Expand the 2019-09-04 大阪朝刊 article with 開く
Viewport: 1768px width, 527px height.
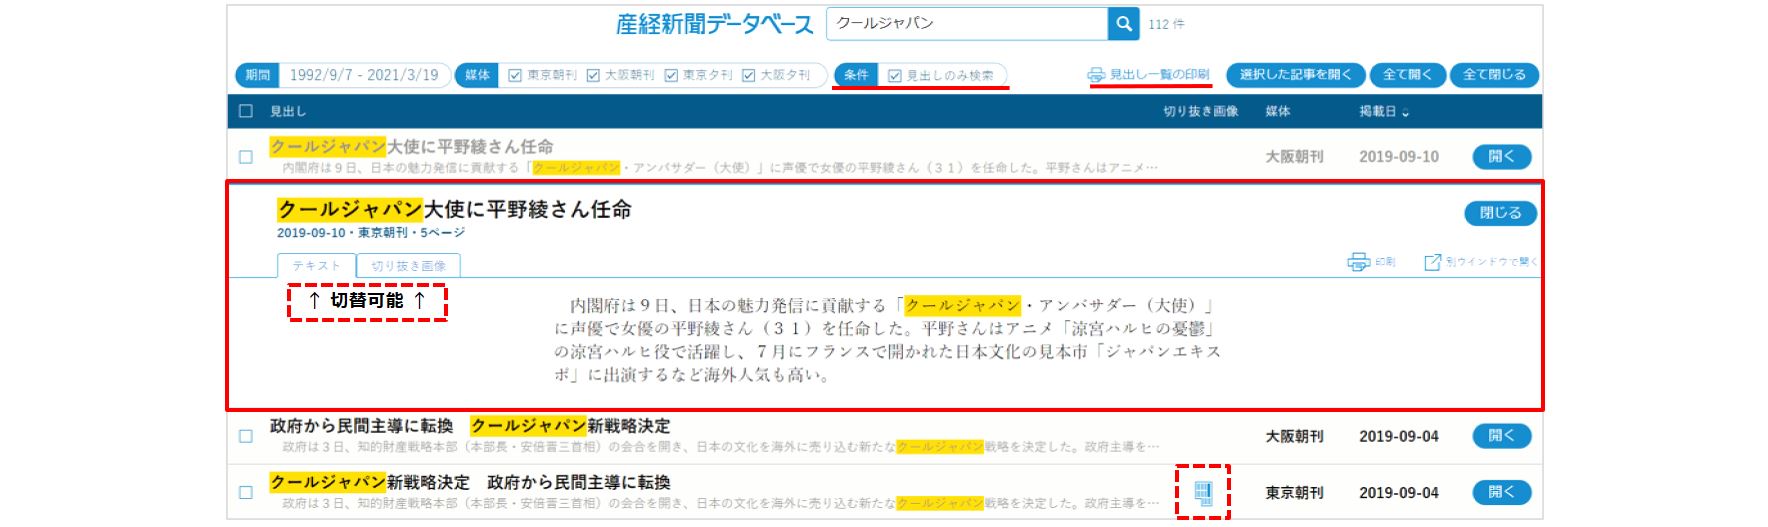pos(1501,436)
